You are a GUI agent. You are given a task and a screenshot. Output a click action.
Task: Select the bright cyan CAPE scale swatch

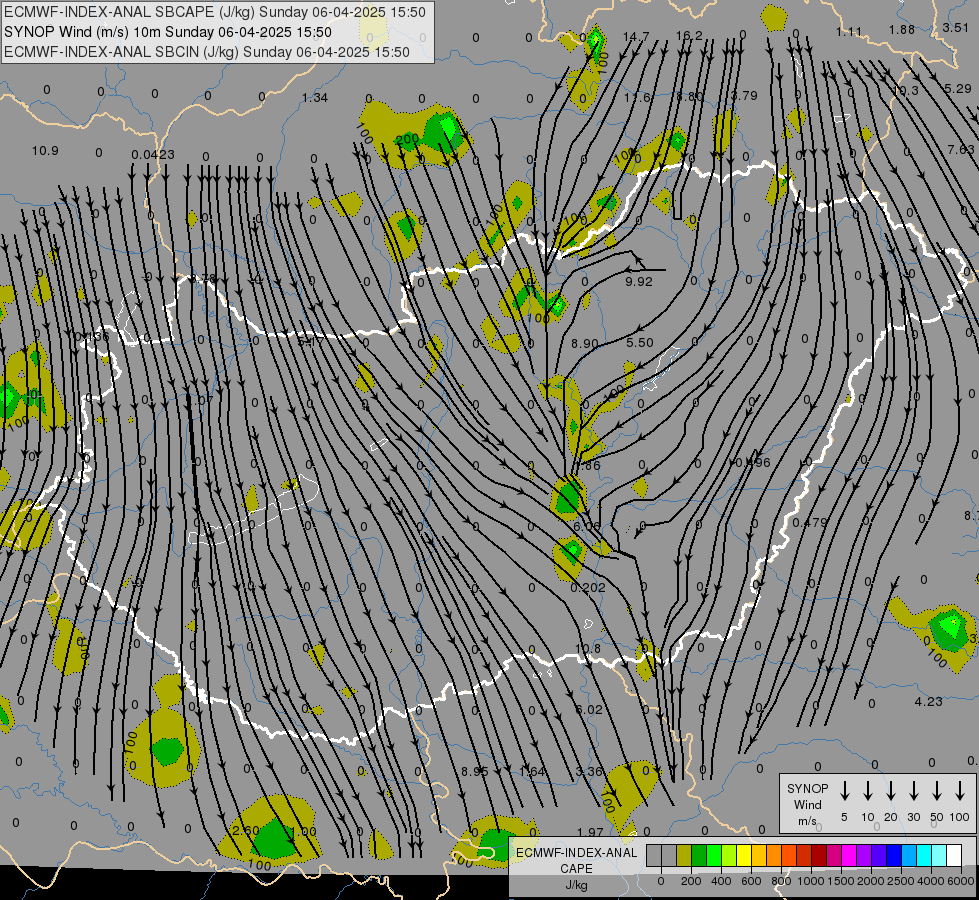point(923,855)
